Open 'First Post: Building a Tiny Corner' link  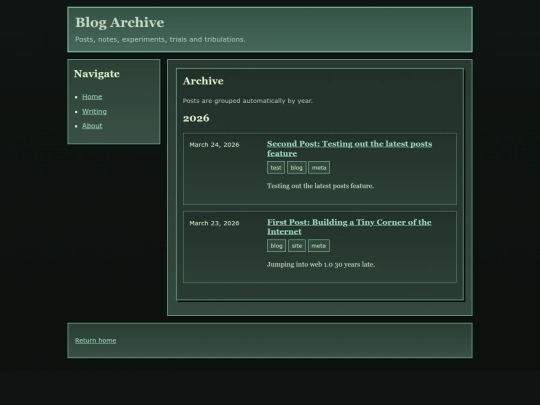(x=349, y=227)
